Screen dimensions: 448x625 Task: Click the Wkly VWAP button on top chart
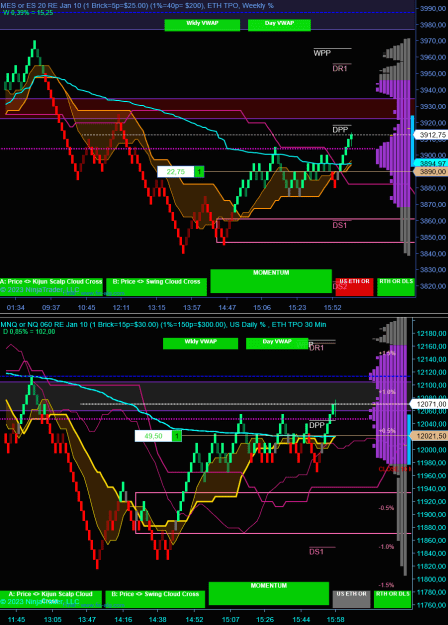(x=202, y=25)
